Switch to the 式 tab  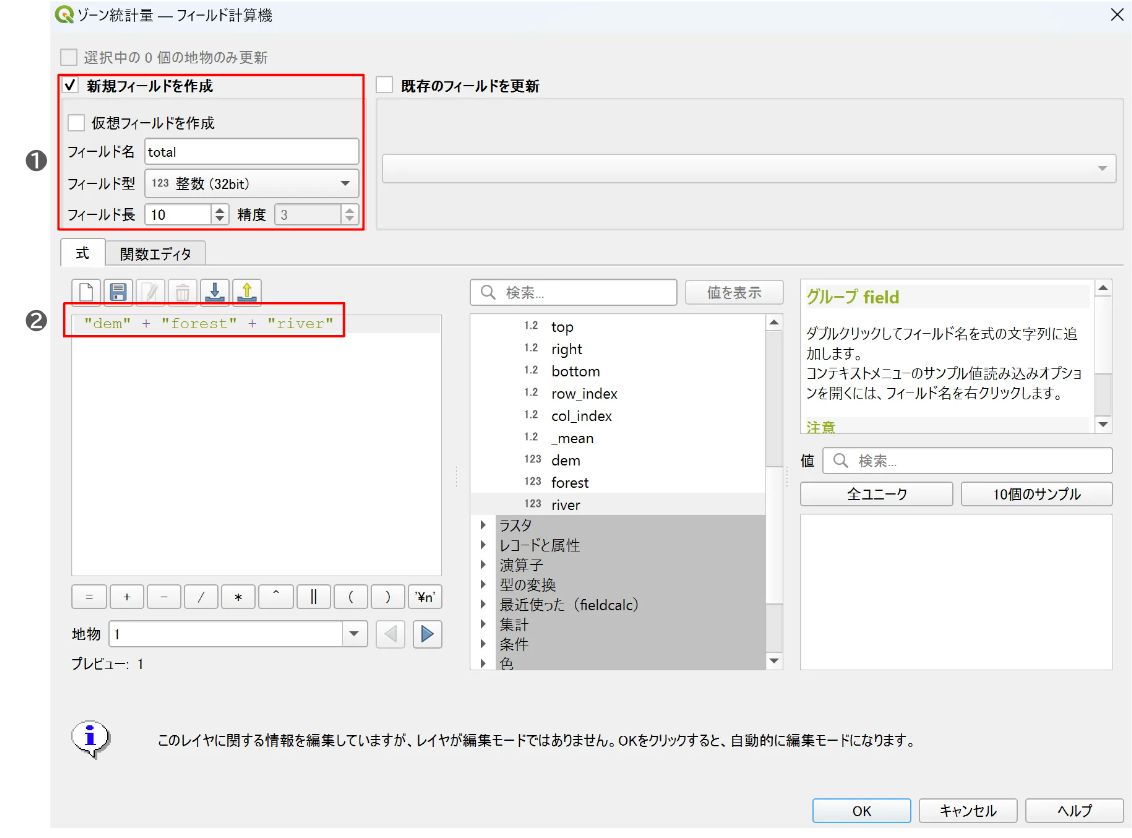coord(82,253)
